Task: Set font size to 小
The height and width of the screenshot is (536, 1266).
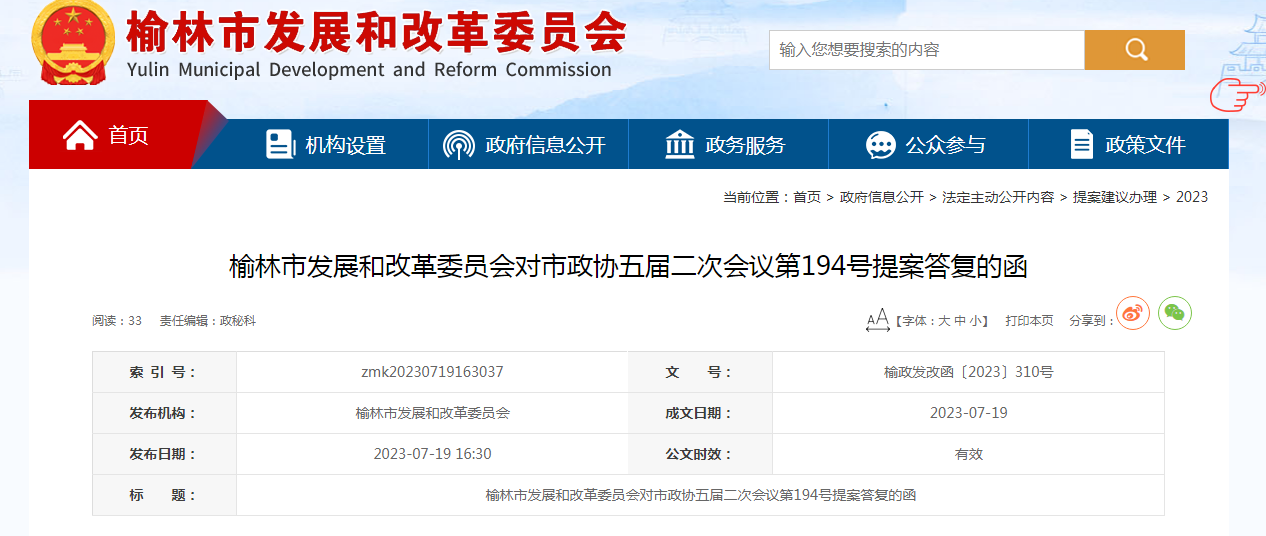Action: click(x=975, y=321)
